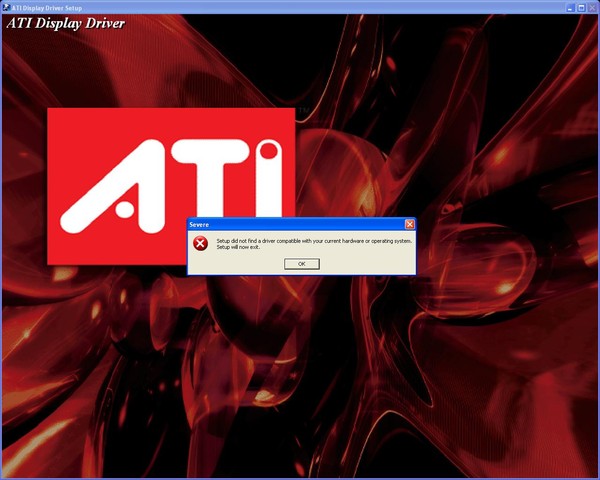Click the ATI Display Driver Setup title bar icon
The image size is (600, 480).
tap(6, 7)
